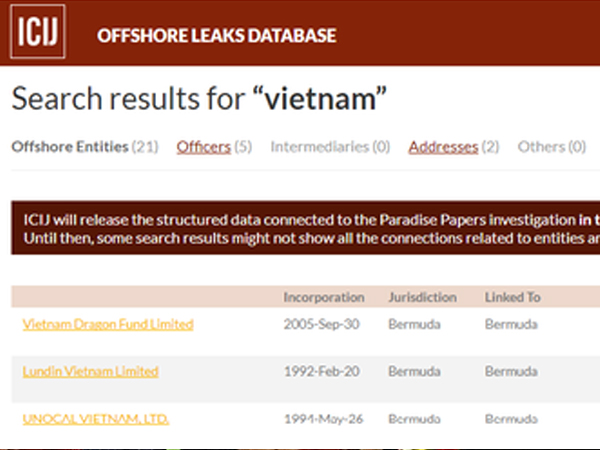Select the Others (0) tab

pyautogui.click(x=552, y=147)
